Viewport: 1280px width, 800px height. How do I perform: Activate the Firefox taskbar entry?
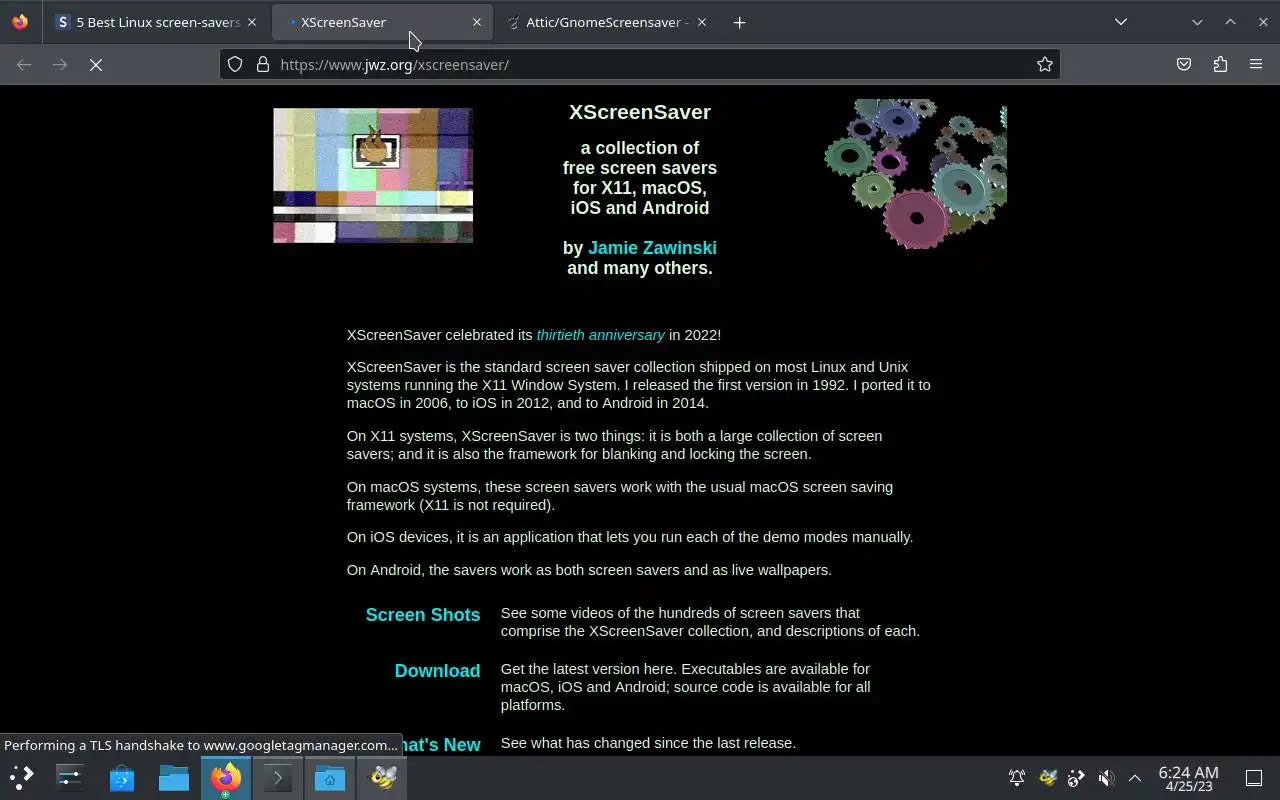click(226, 777)
